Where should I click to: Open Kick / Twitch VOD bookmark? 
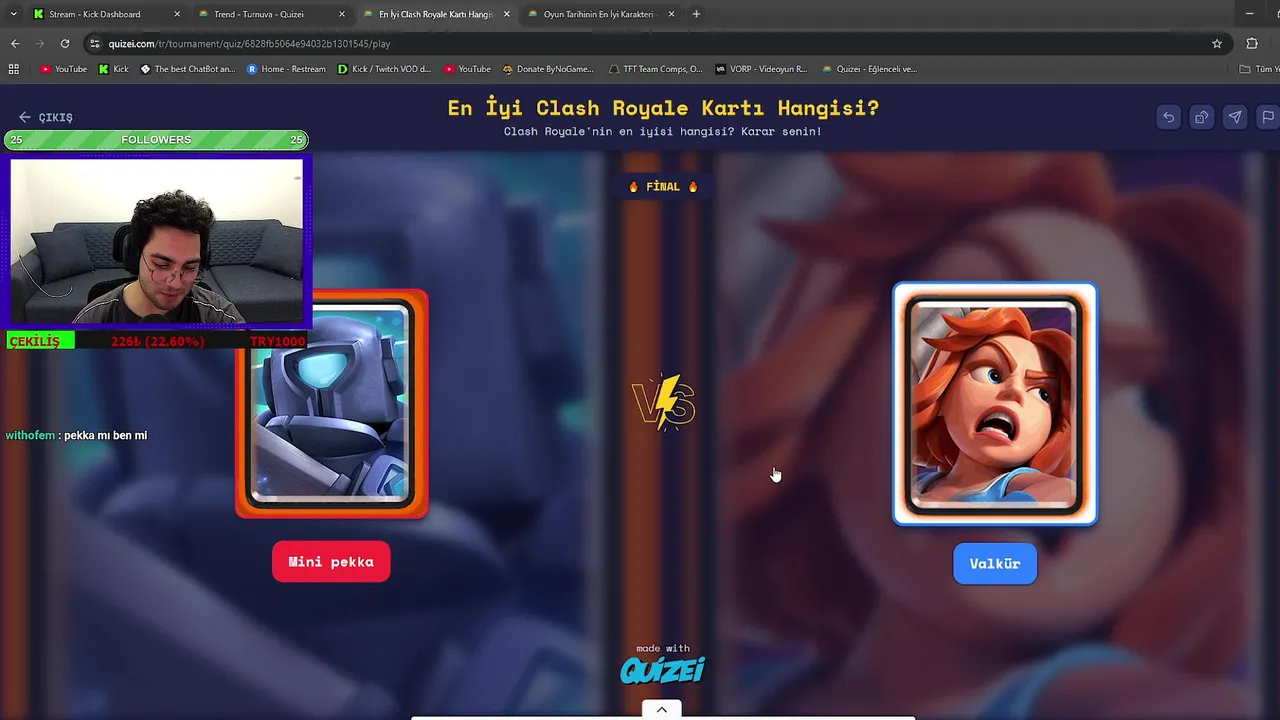(x=384, y=69)
